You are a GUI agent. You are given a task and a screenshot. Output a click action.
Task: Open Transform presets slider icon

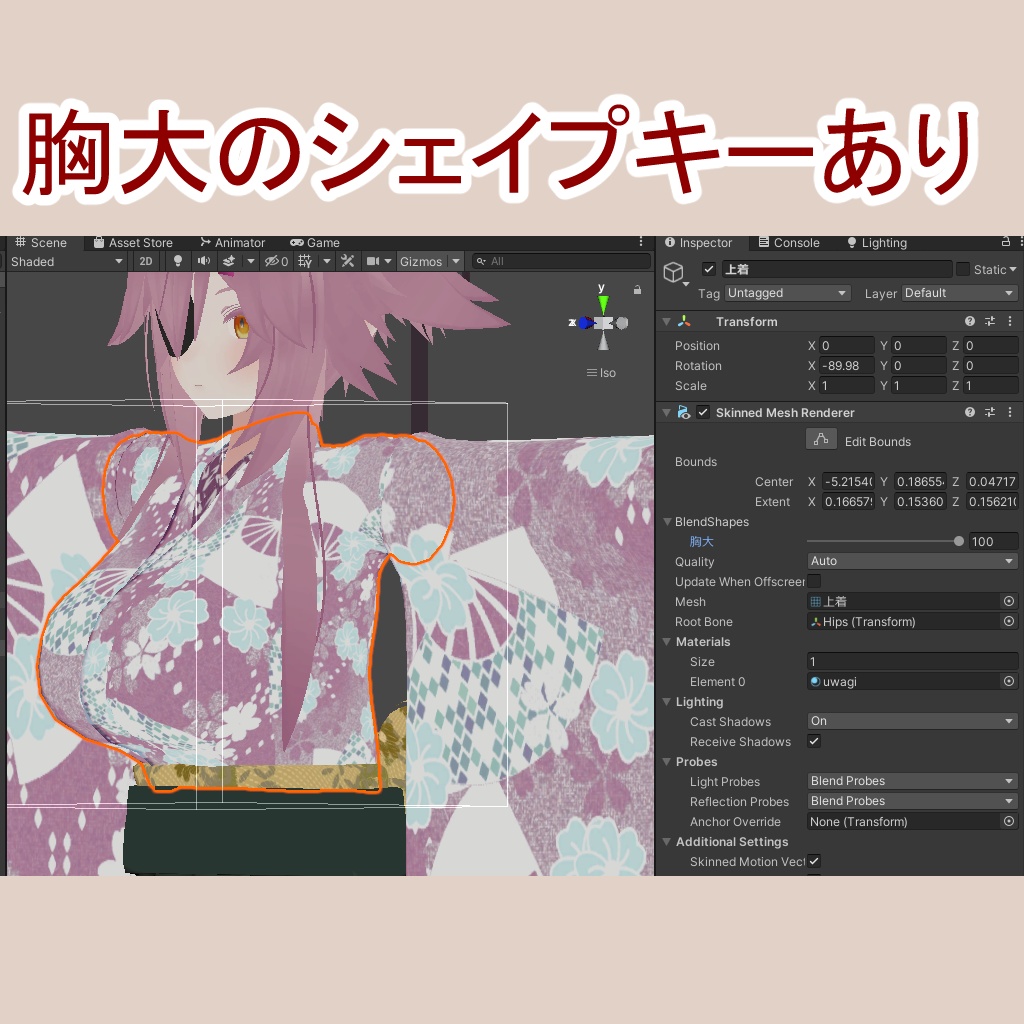tap(990, 321)
